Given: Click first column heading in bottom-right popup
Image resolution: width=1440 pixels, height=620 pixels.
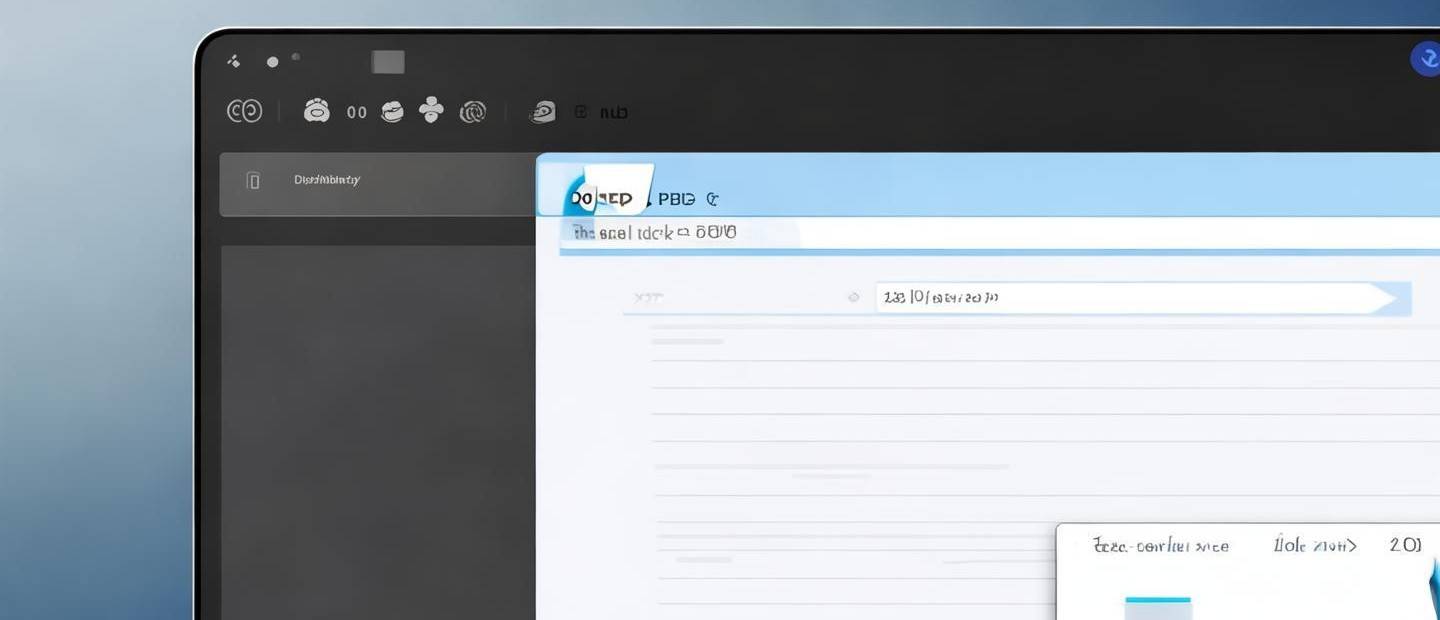Looking at the screenshot, I should 1161,546.
